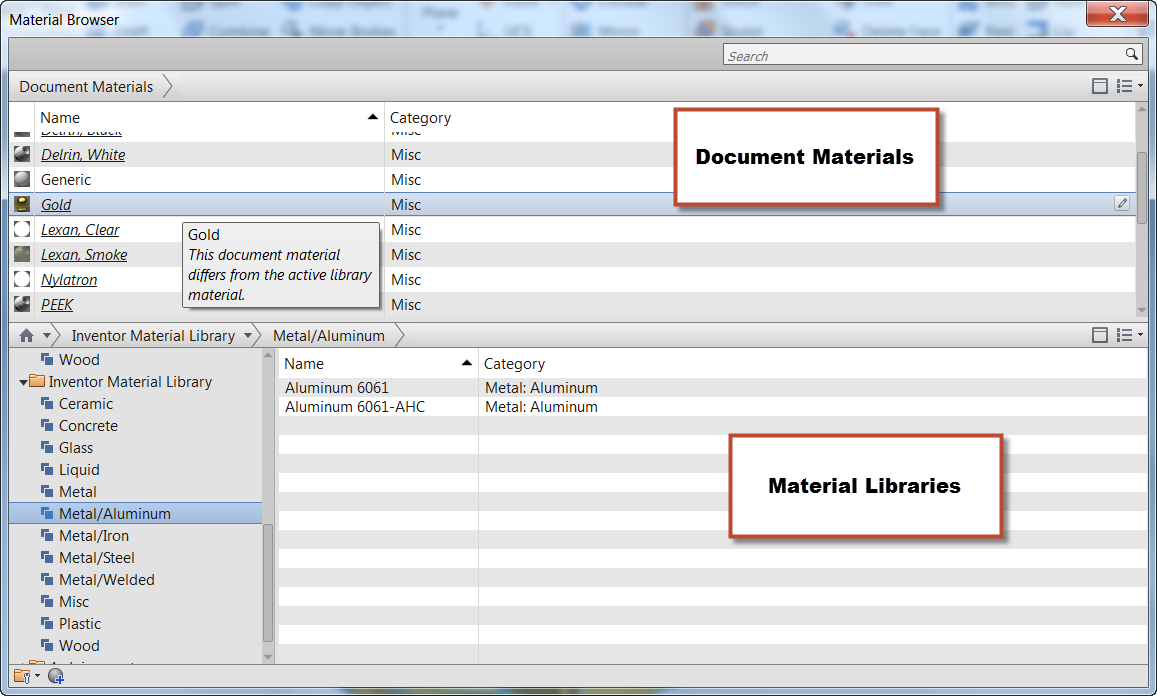Screen dimensions: 1157x696
Task: Edit the Gold material using its pencil icon
Action: (1122, 203)
